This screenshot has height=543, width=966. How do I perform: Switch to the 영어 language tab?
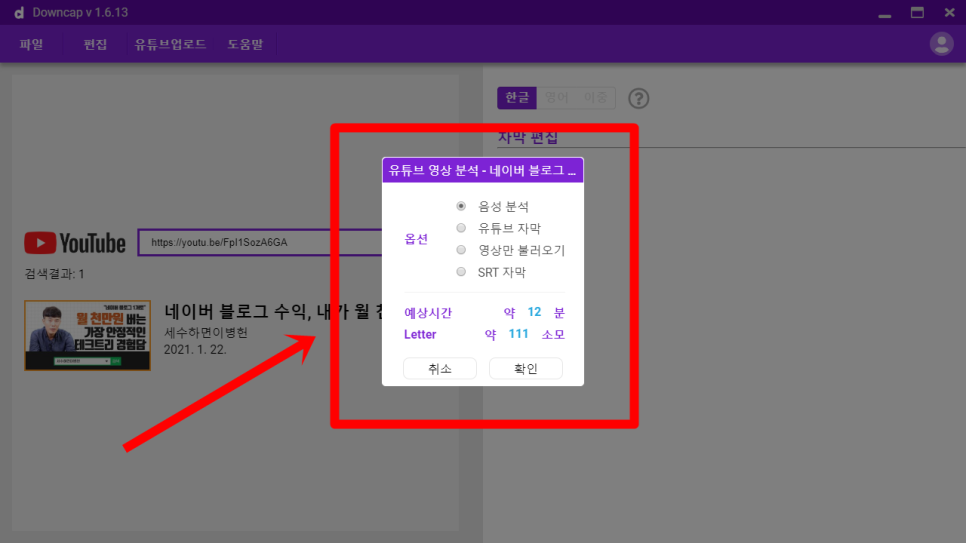coord(556,98)
